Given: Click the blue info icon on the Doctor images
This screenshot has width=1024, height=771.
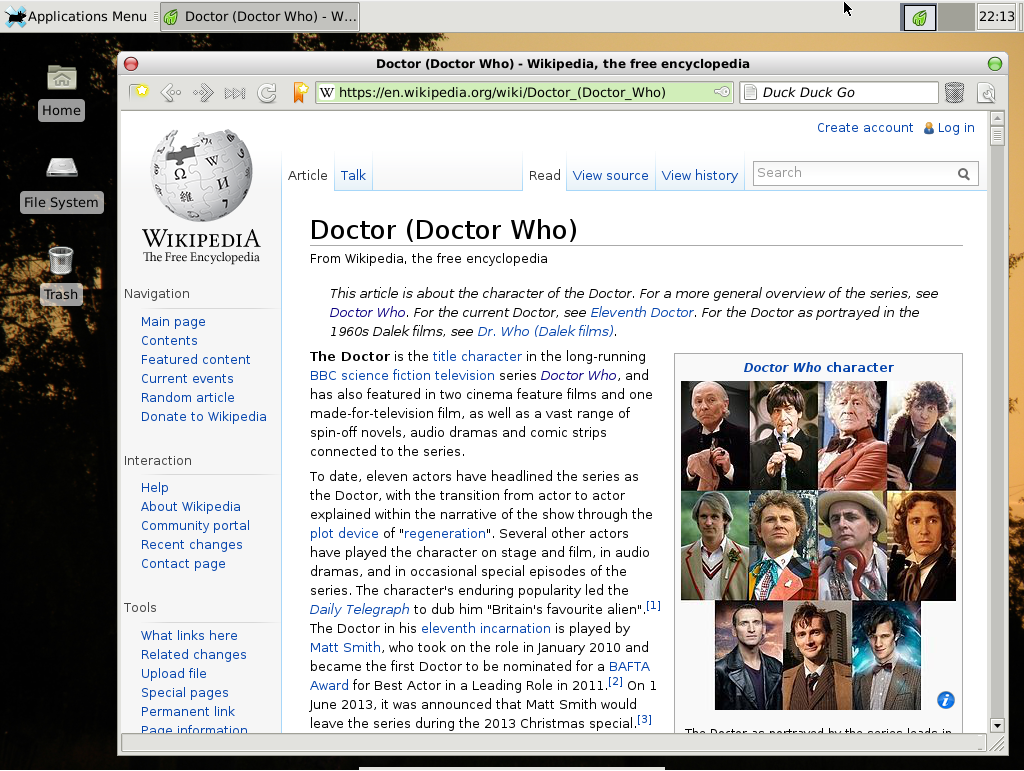Looking at the screenshot, I should pyautogui.click(x=945, y=700).
